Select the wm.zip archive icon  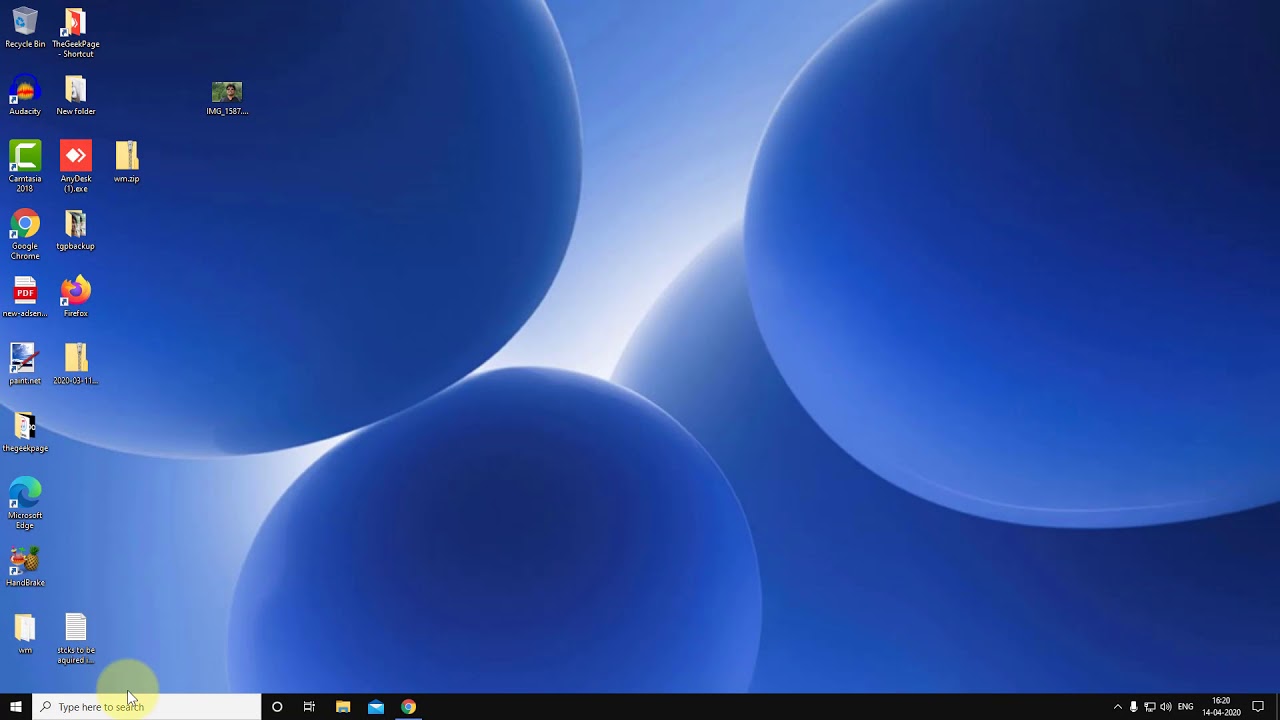click(127, 162)
